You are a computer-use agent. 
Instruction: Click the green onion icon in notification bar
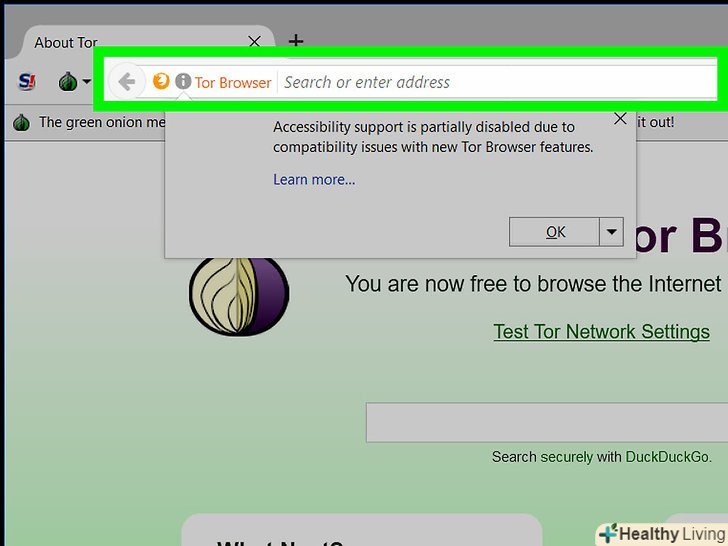click(x=21, y=123)
